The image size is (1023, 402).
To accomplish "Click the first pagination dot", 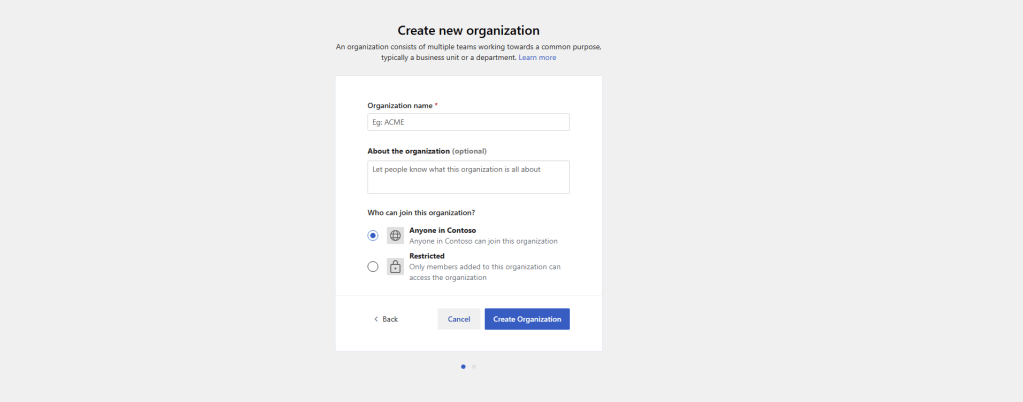I will click(x=463, y=367).
